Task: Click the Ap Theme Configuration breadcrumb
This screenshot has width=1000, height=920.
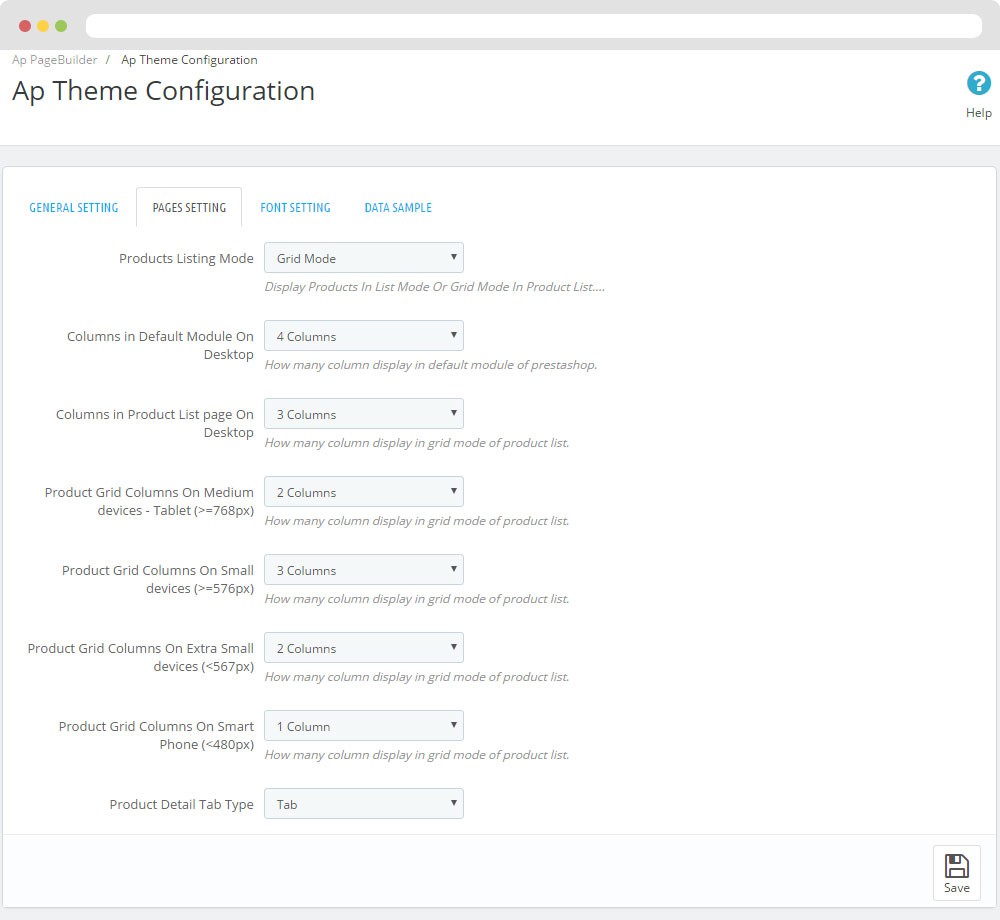Action: click(189, 60)
